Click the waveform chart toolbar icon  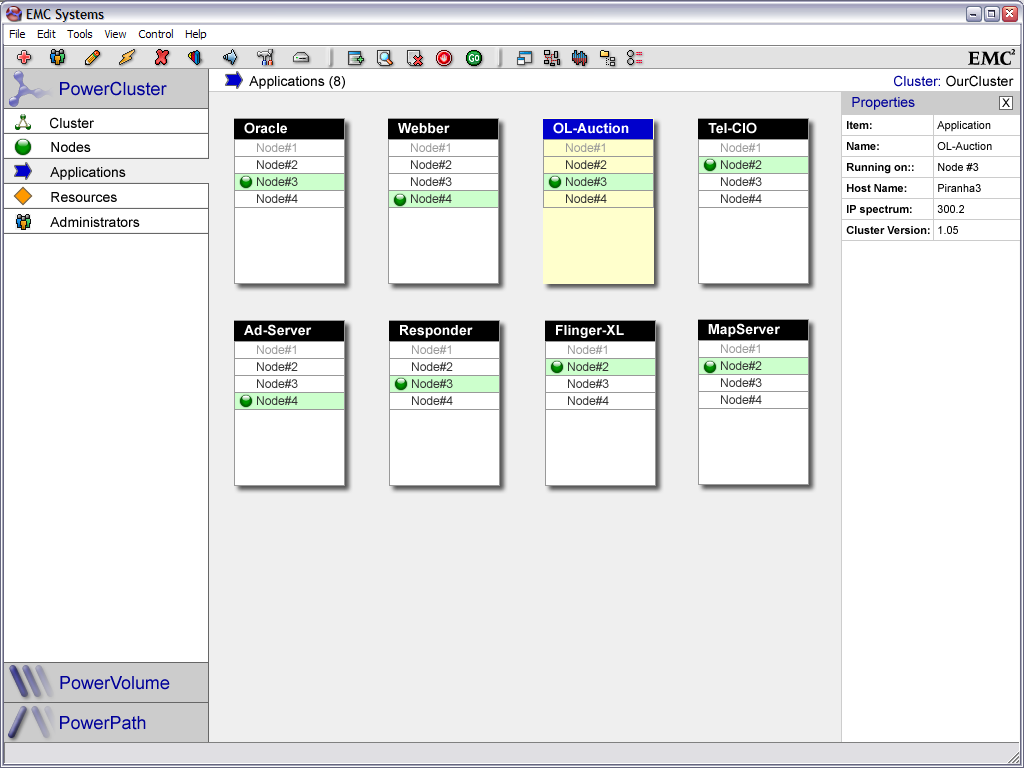pyautogui.click(x=579, y=58)
